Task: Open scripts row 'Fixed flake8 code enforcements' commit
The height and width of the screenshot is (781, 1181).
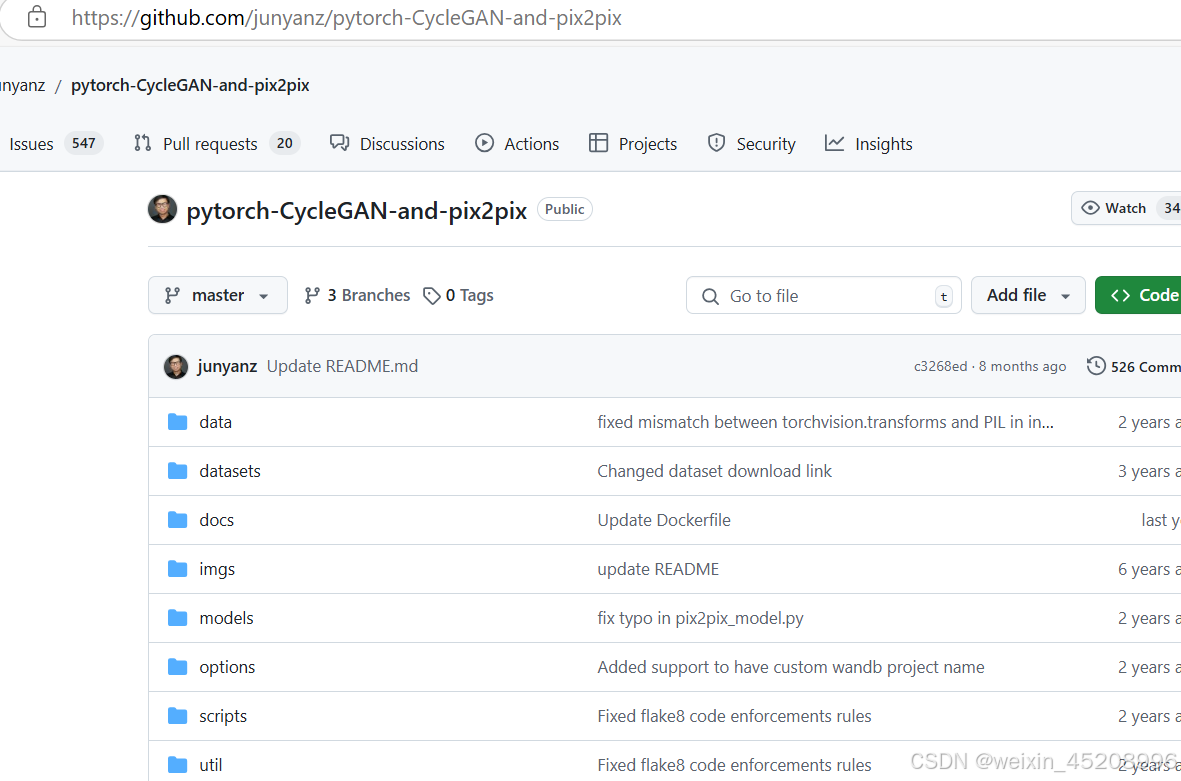Action: pos(734,715)
